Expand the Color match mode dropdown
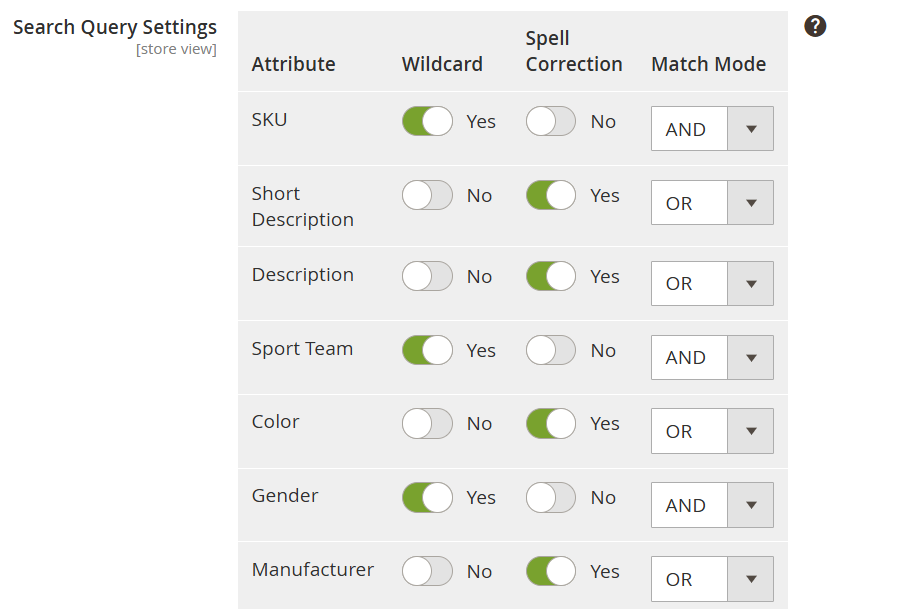The image size is (916, 609). coord(712,432)
